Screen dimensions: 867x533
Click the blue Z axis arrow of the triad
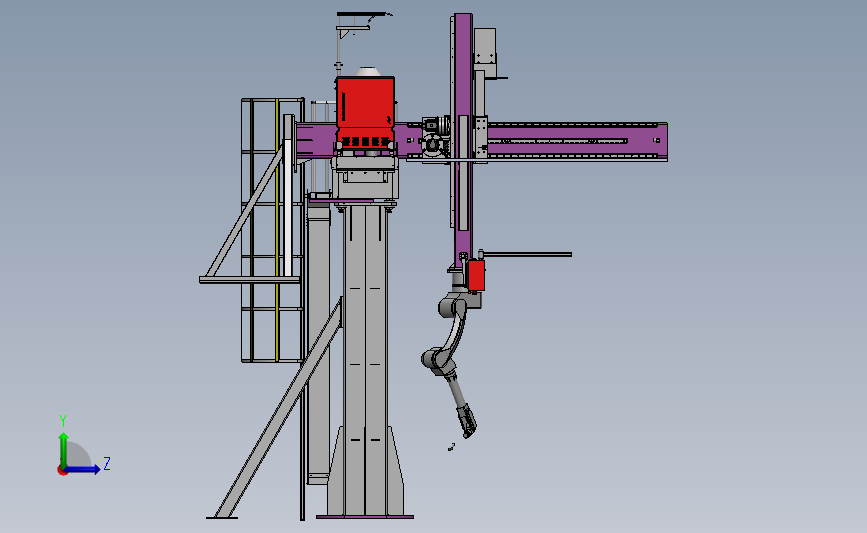[x=83, y=469]
